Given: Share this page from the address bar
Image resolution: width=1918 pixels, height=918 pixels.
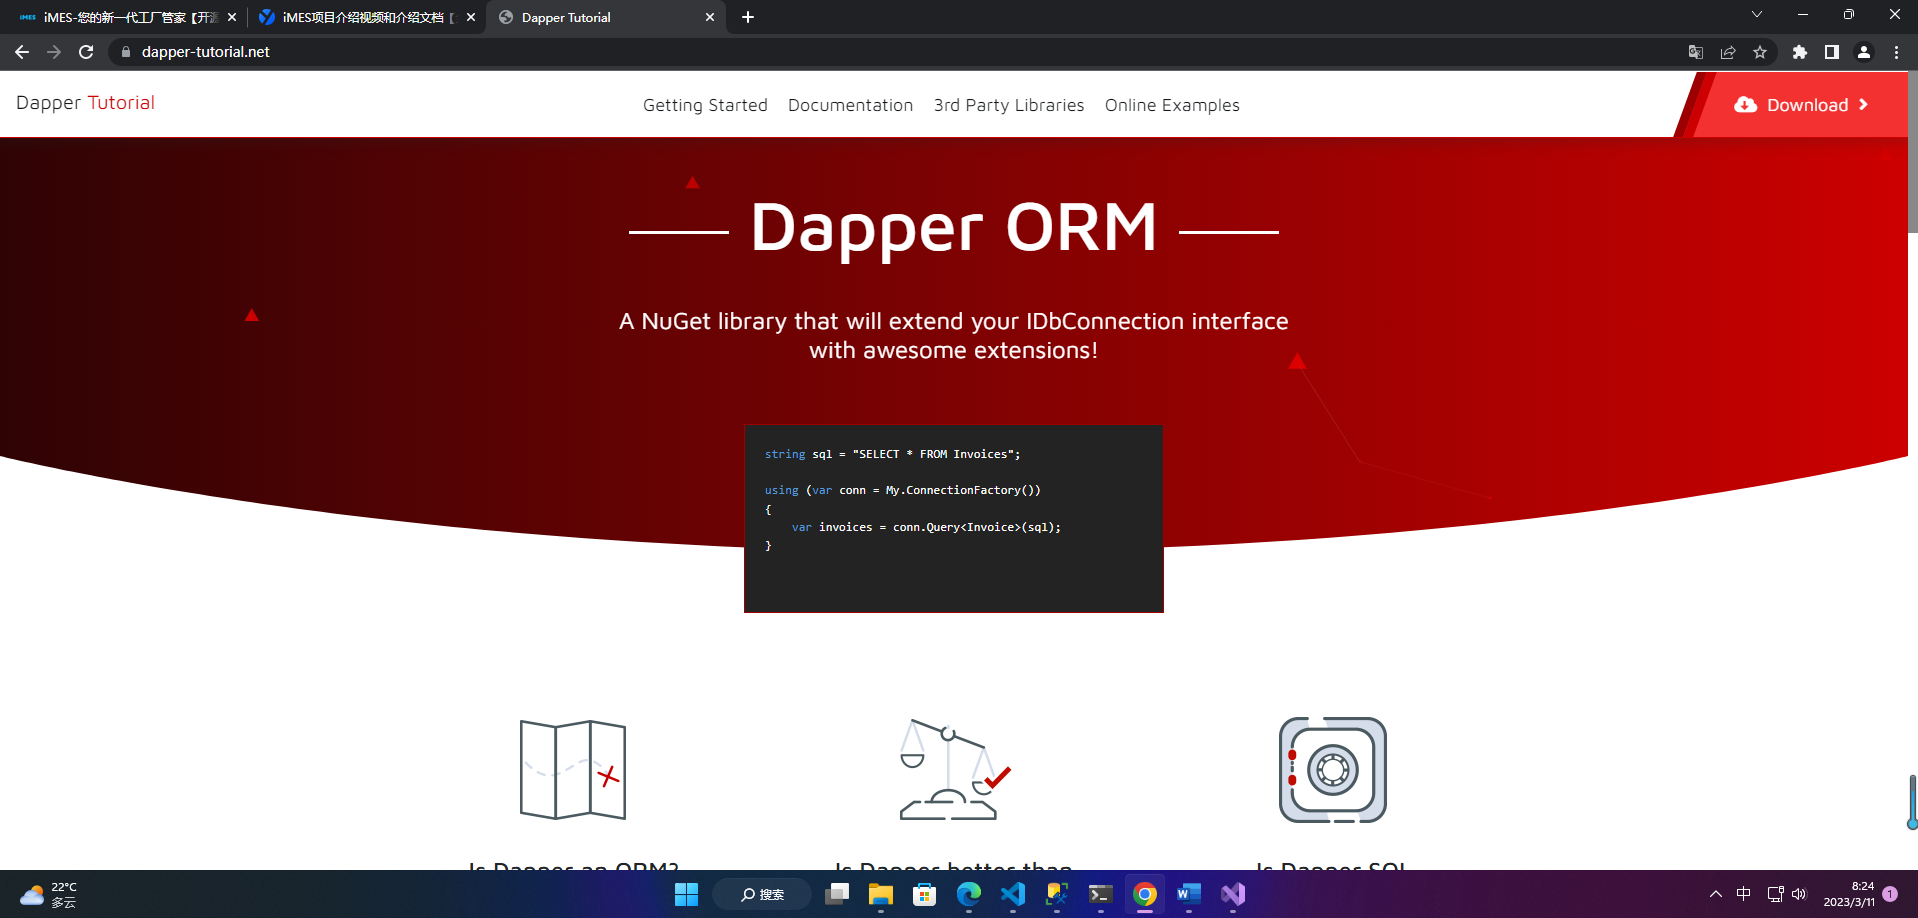Looking at the screenshot, I should coord(1728,52).
